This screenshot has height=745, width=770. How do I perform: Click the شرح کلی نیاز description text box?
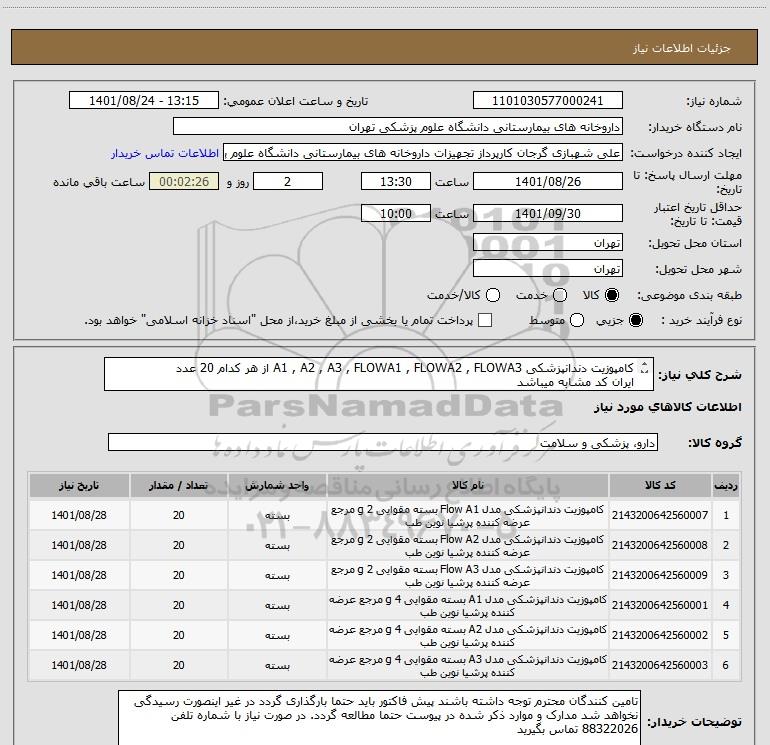click(x=379, y=375)
